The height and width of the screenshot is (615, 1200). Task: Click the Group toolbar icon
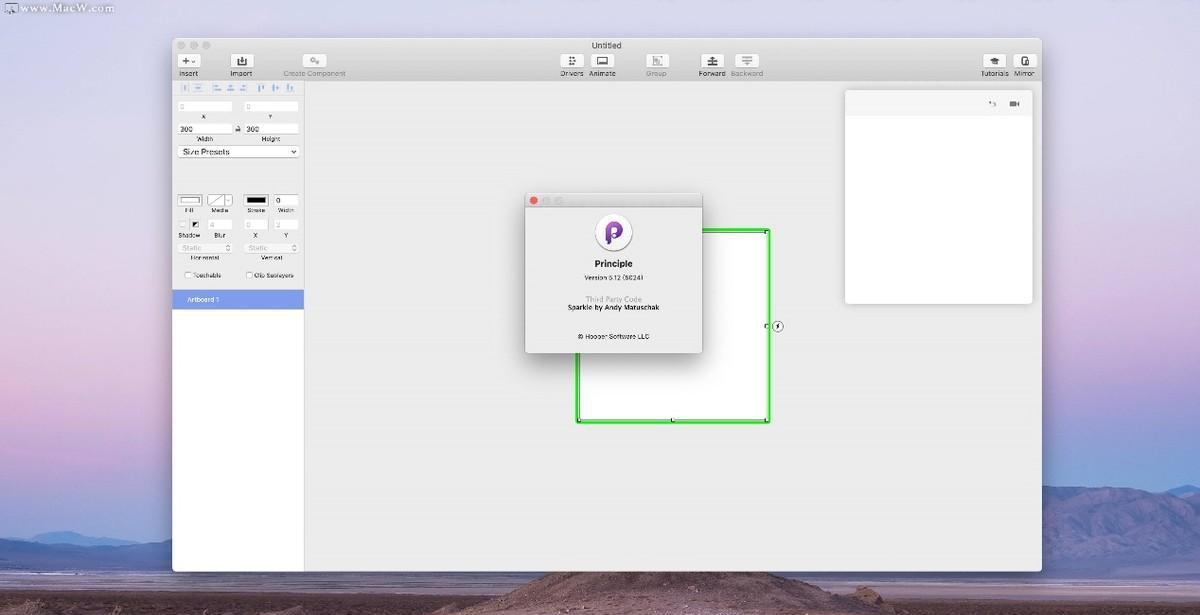tap(656, 61)
